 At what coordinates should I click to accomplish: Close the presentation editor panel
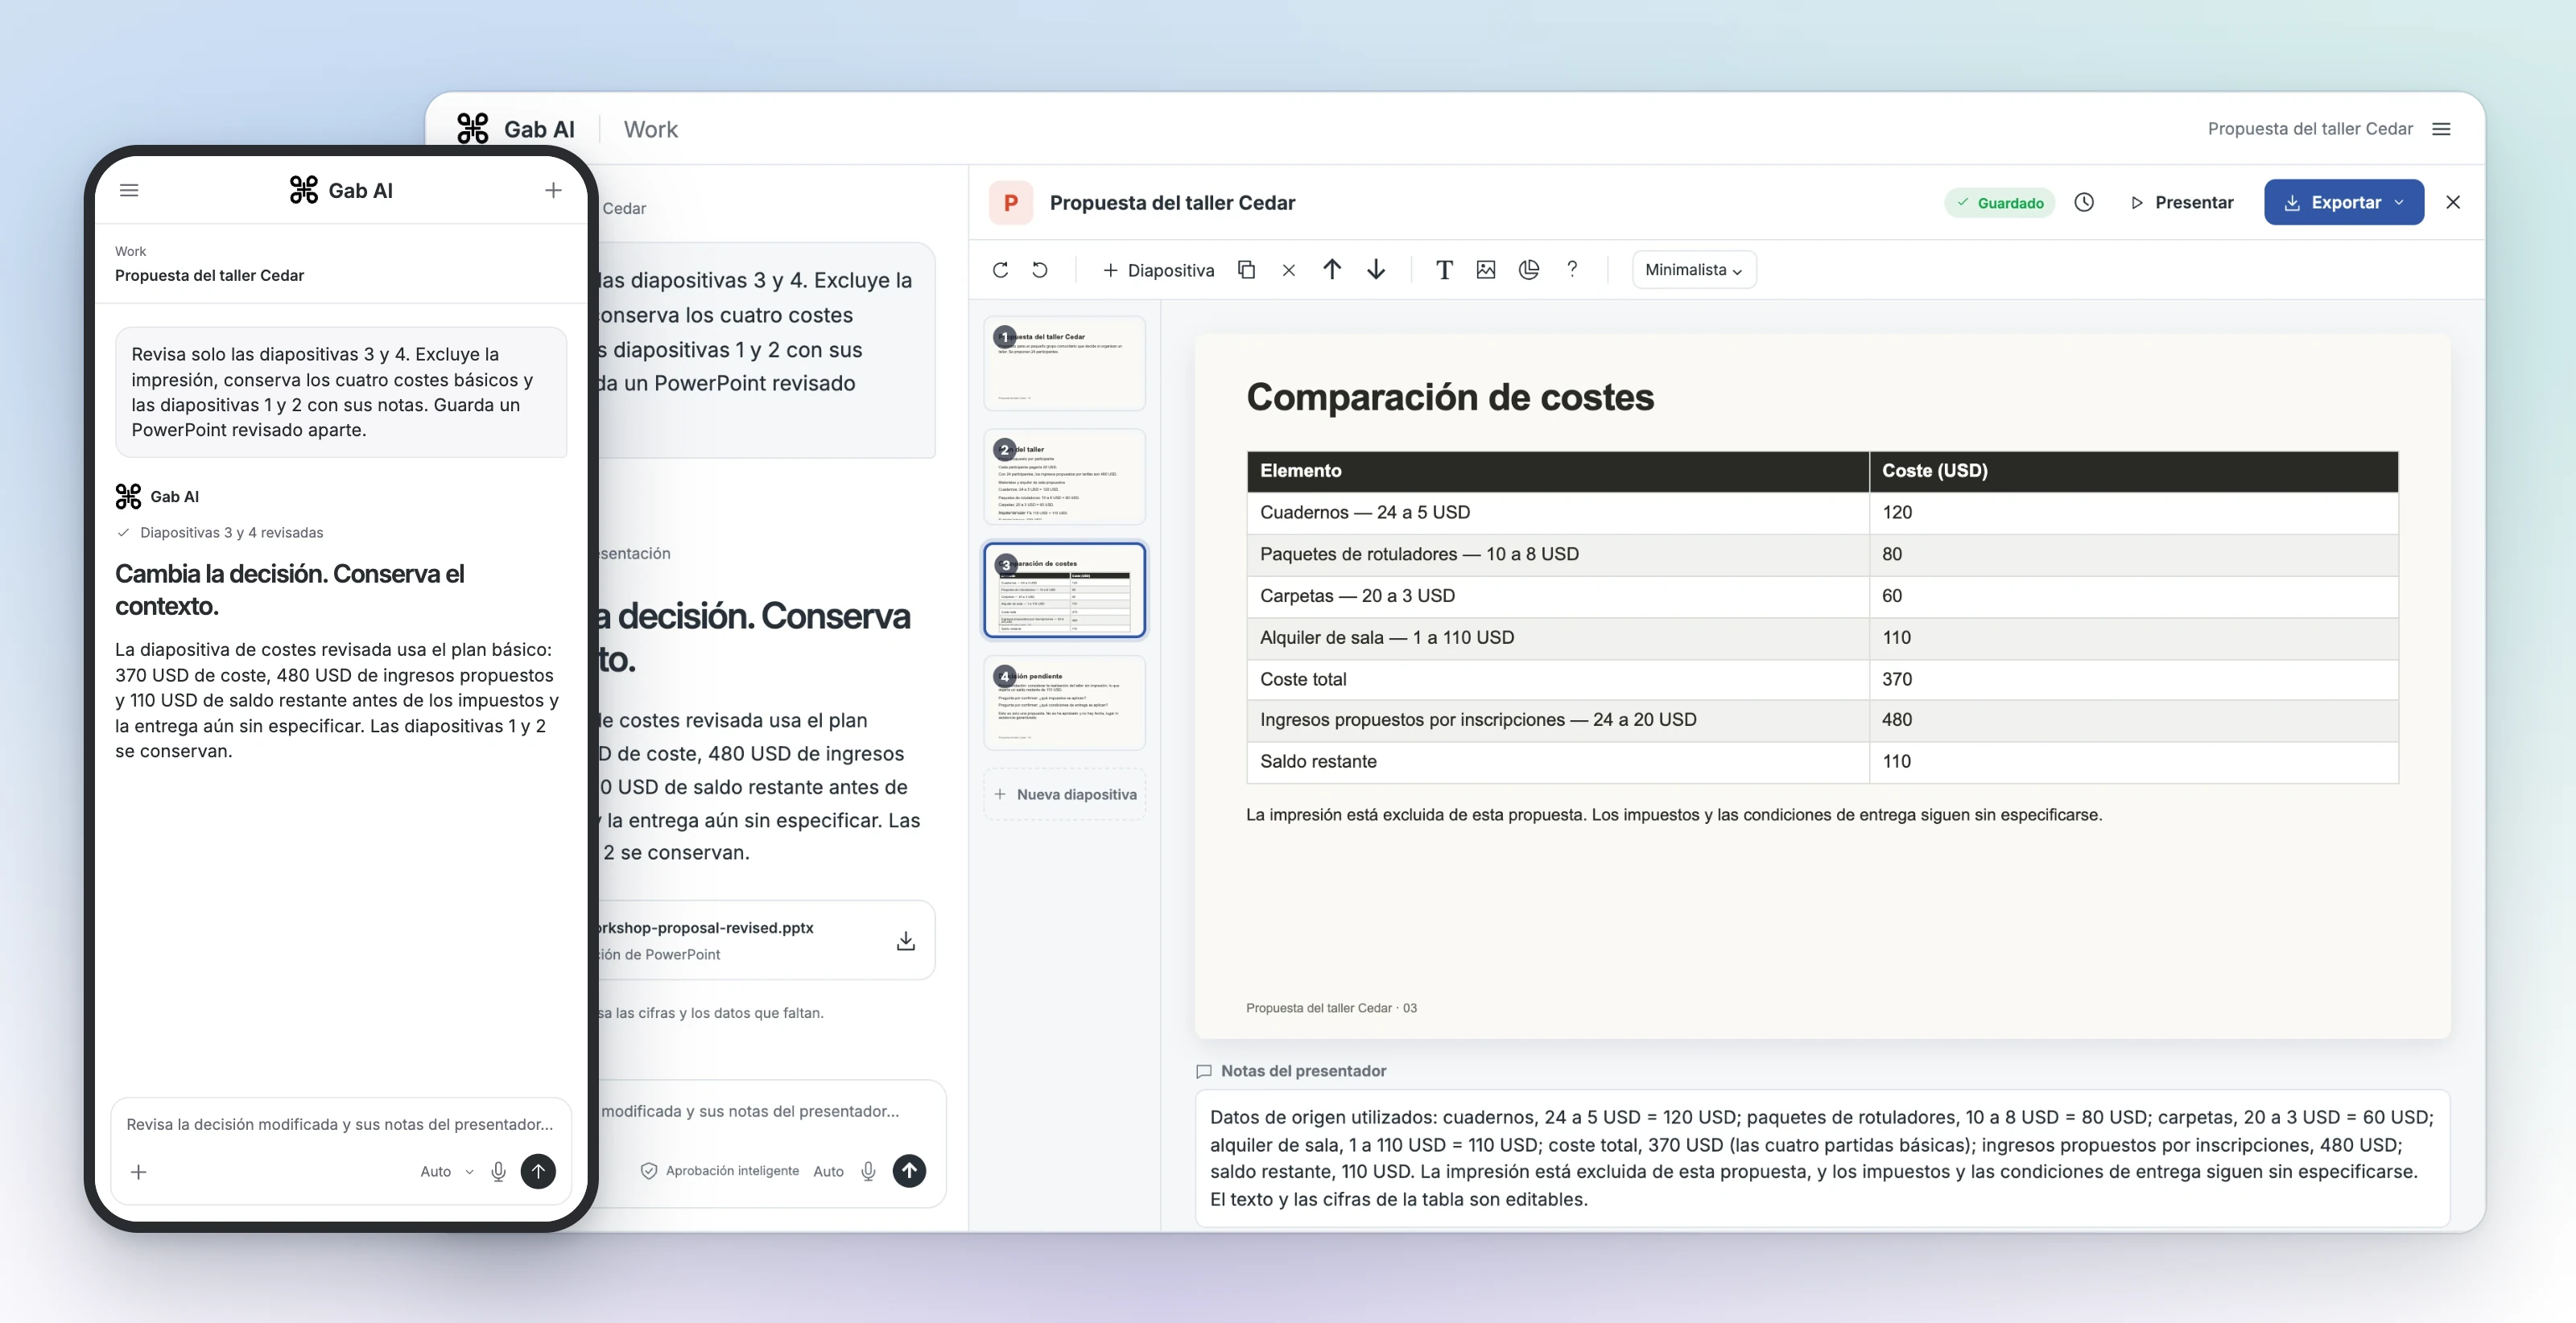point(2453,203)
